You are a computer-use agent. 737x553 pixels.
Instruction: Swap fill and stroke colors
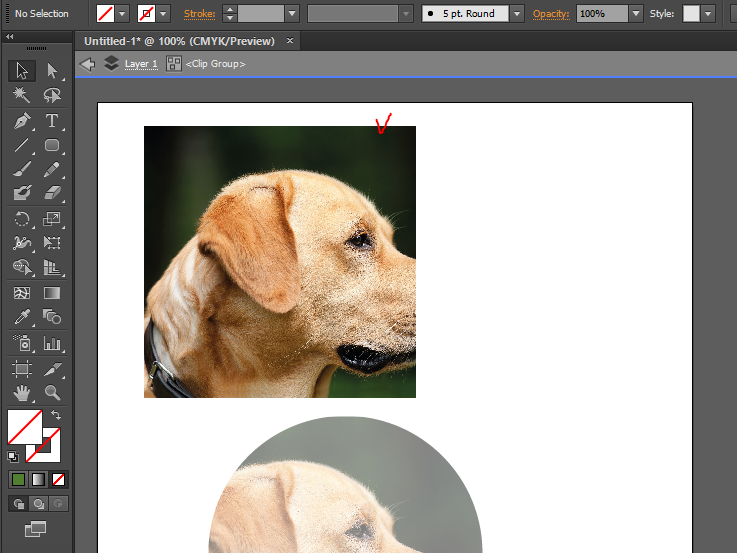pyautogui.click(x=56, y=415)
